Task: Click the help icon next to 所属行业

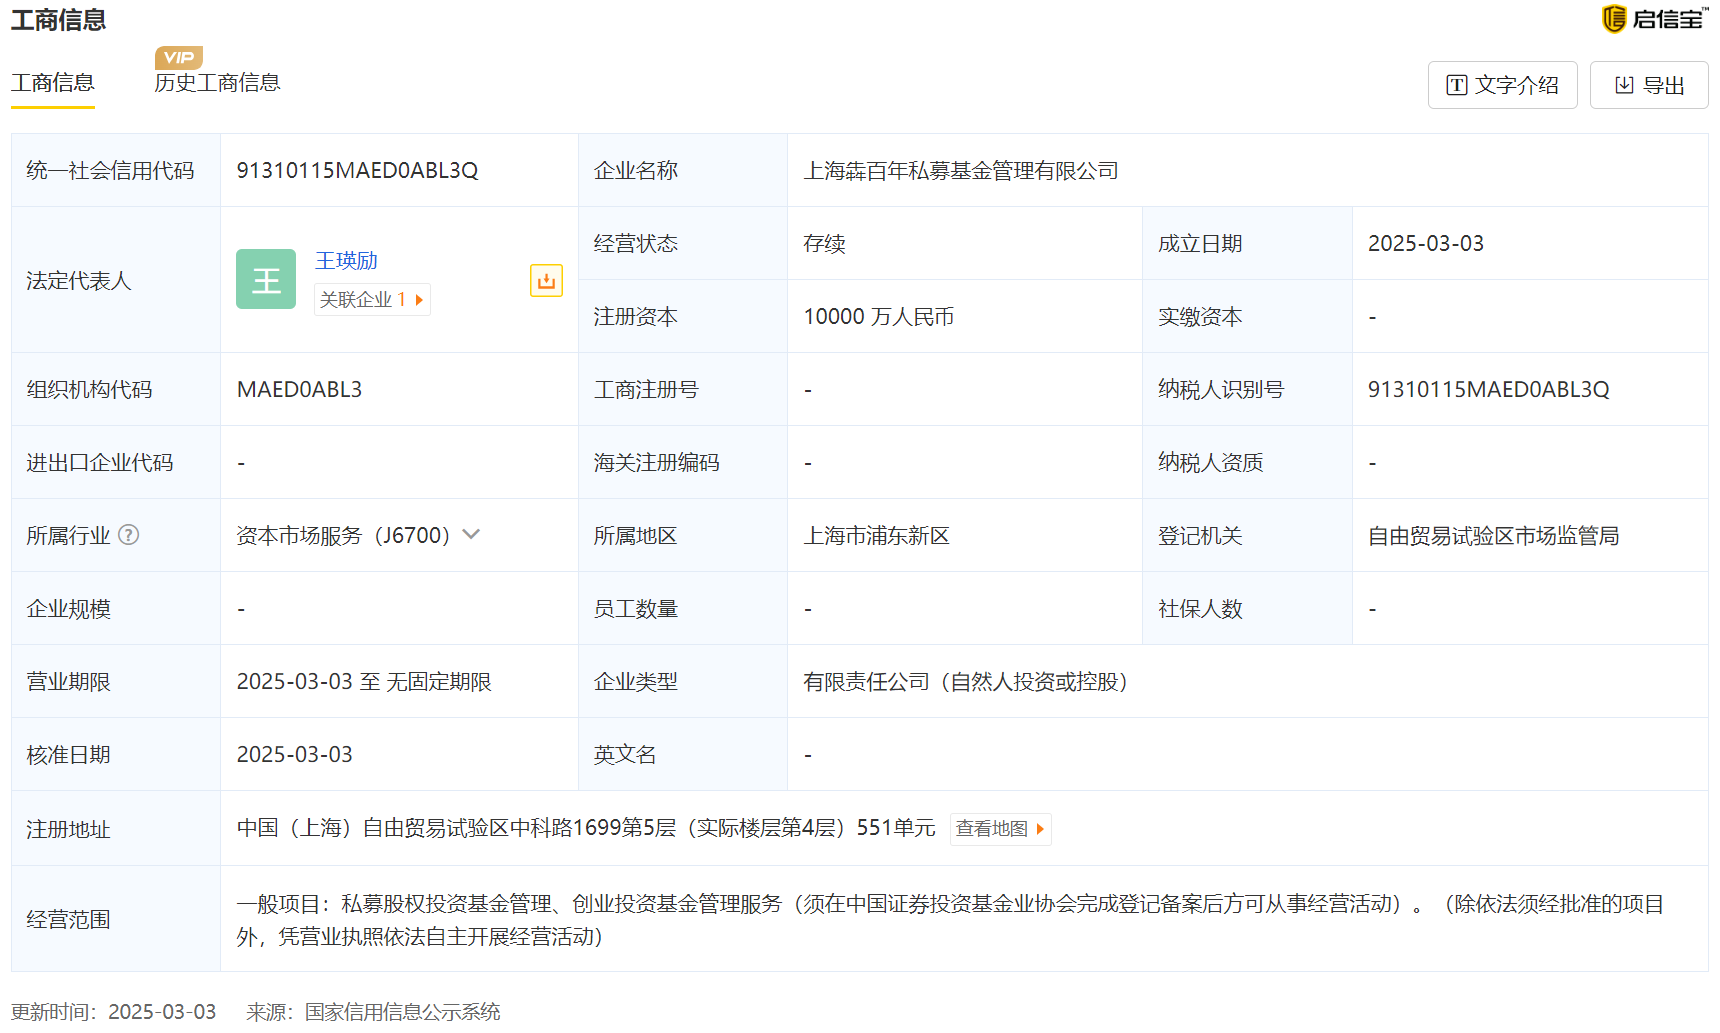Action: [129, 535]
